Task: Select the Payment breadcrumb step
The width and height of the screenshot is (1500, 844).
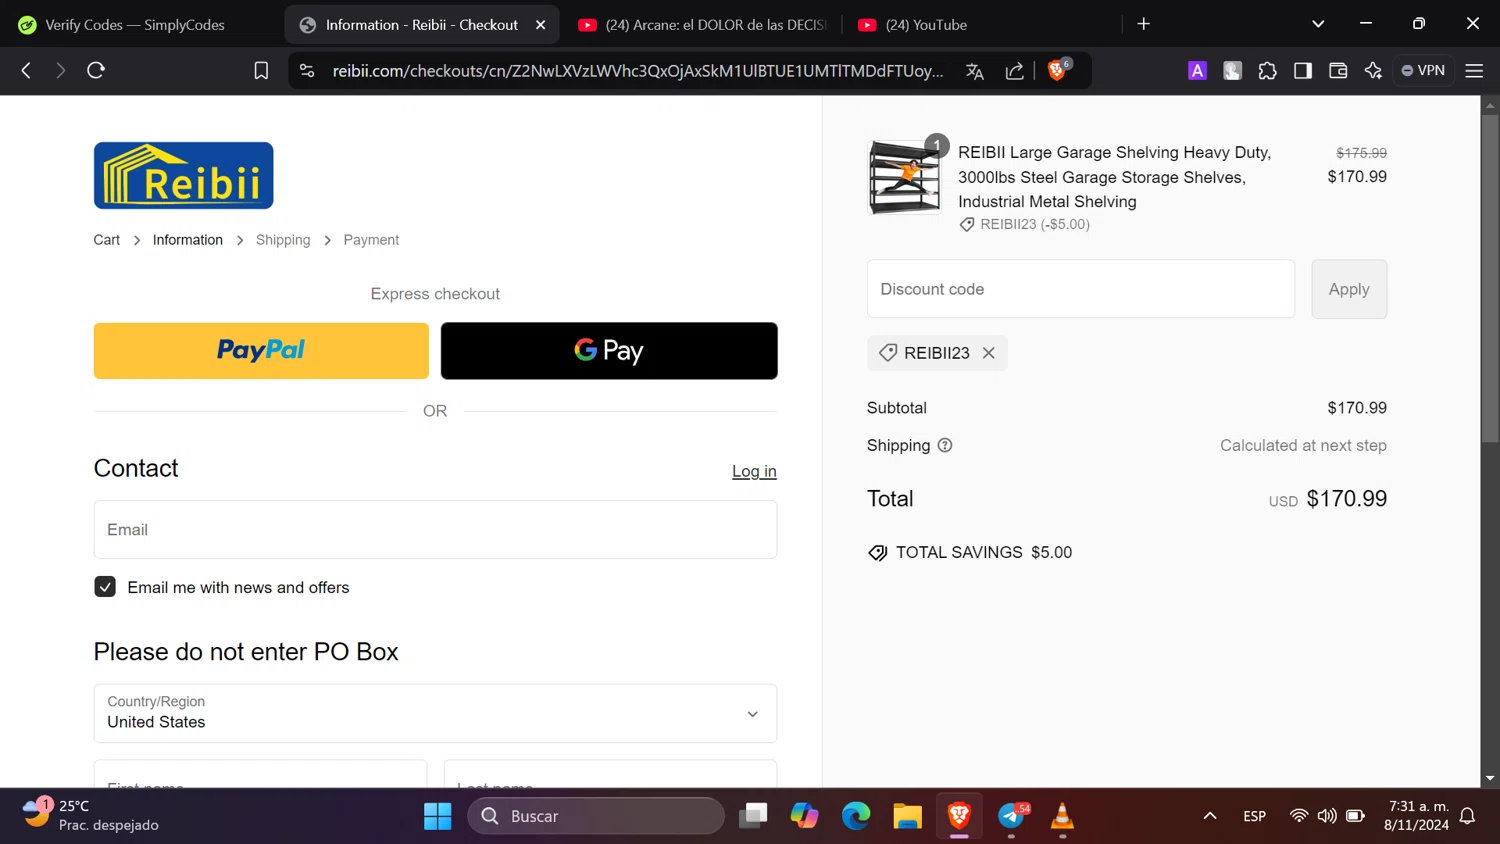Action: pos(371,240)
